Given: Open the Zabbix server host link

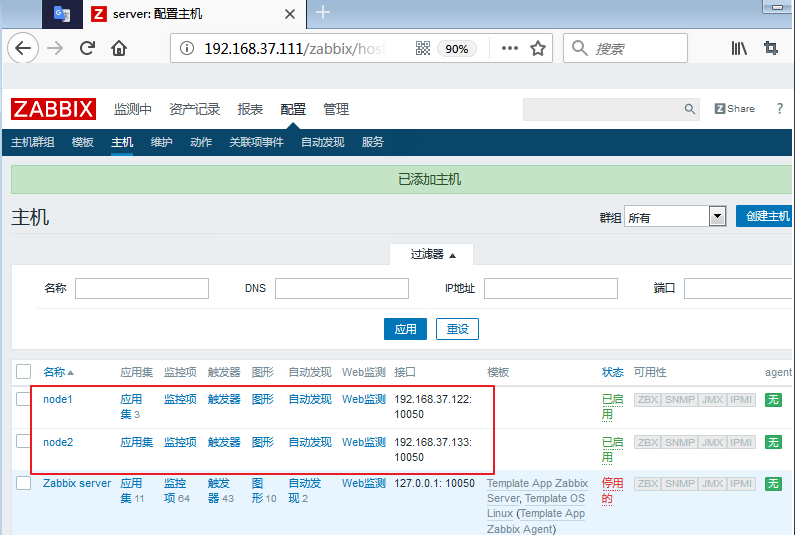Looking at the screenshot, I should pyautogui.click(x=77, y=483).
